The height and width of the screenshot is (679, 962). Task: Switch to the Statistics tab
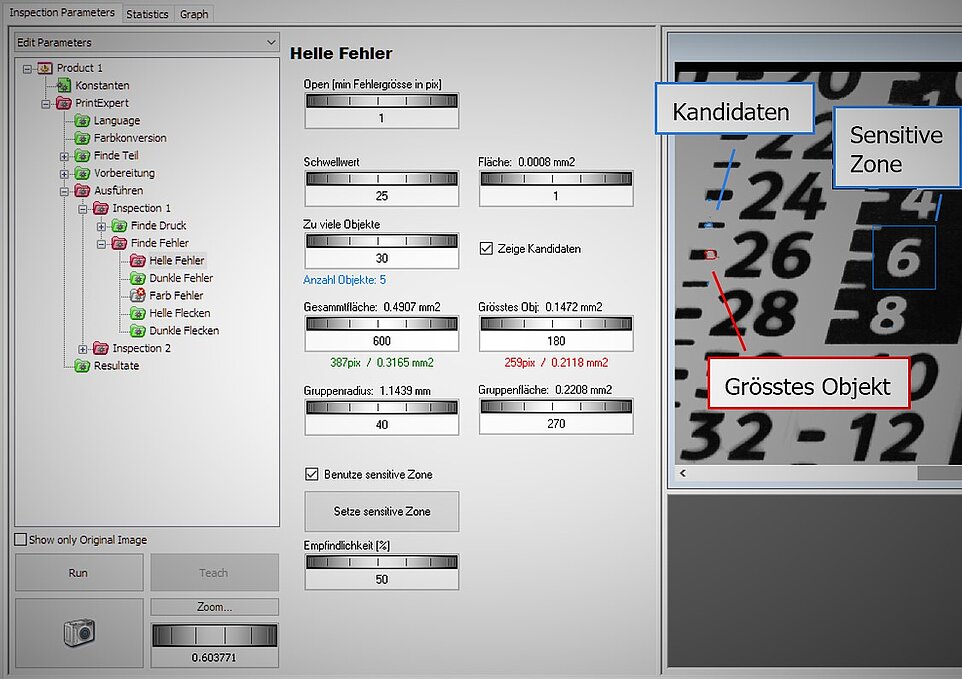pos(147,14)
